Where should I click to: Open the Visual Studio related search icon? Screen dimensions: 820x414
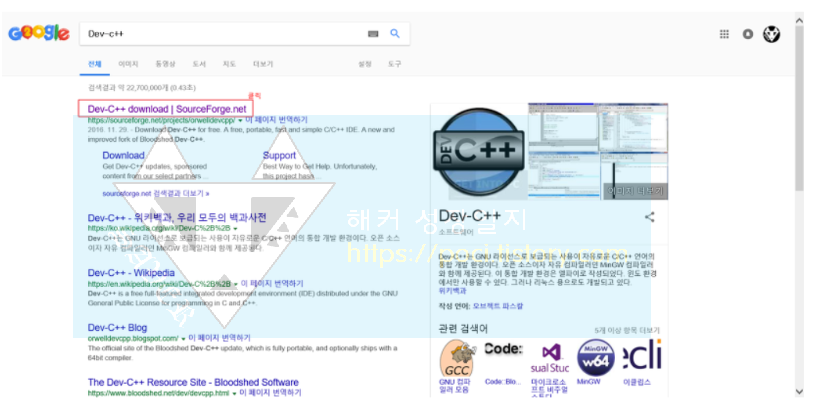click(550, 359)
